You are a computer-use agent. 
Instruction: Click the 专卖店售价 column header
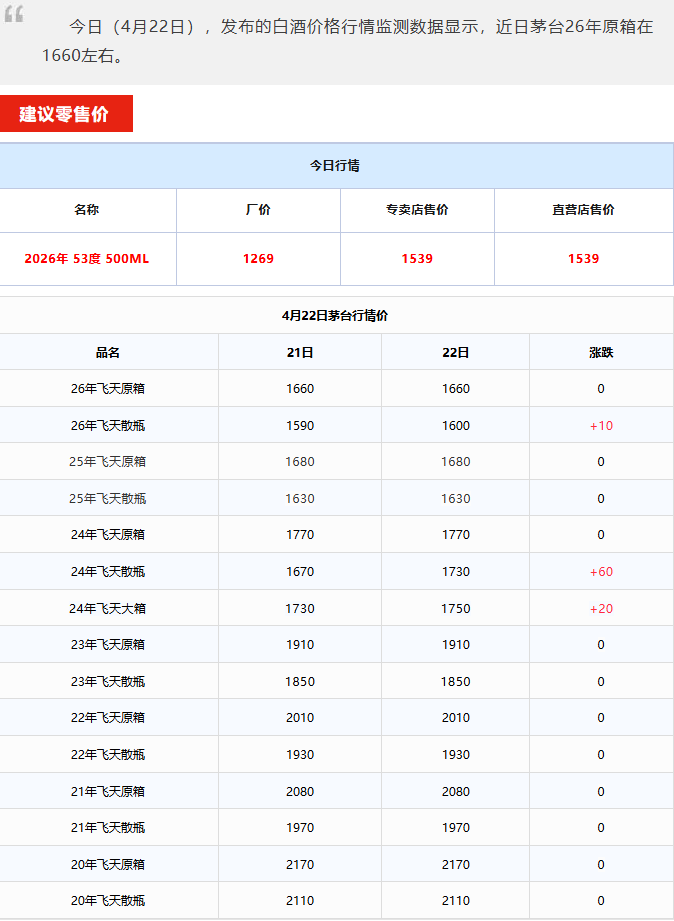tap(417, 210)
